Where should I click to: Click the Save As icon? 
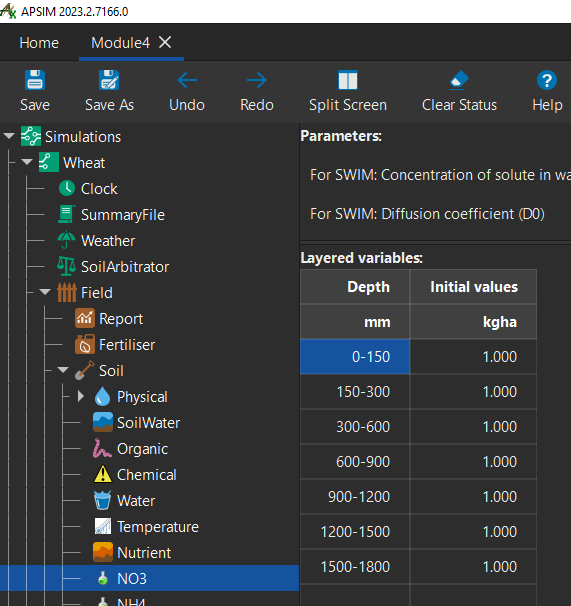pos(109,80)
